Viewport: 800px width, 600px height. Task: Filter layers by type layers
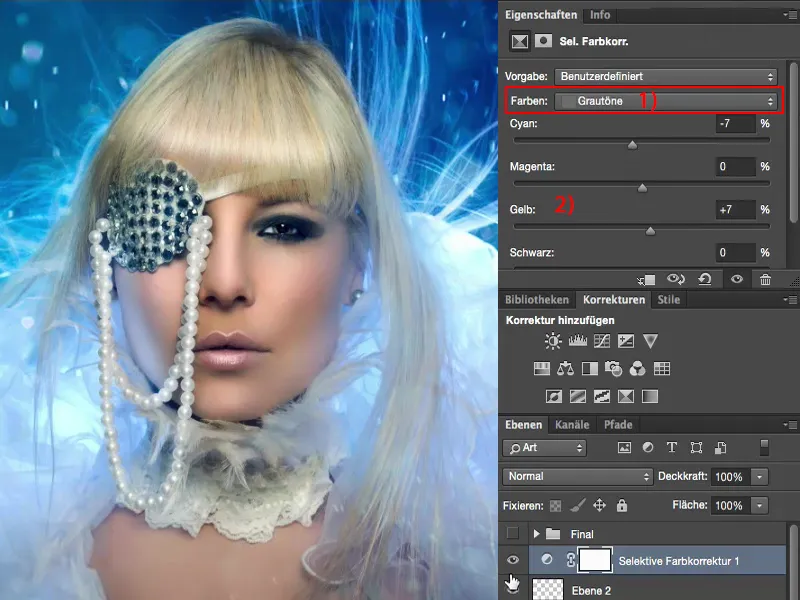[672, 447]
